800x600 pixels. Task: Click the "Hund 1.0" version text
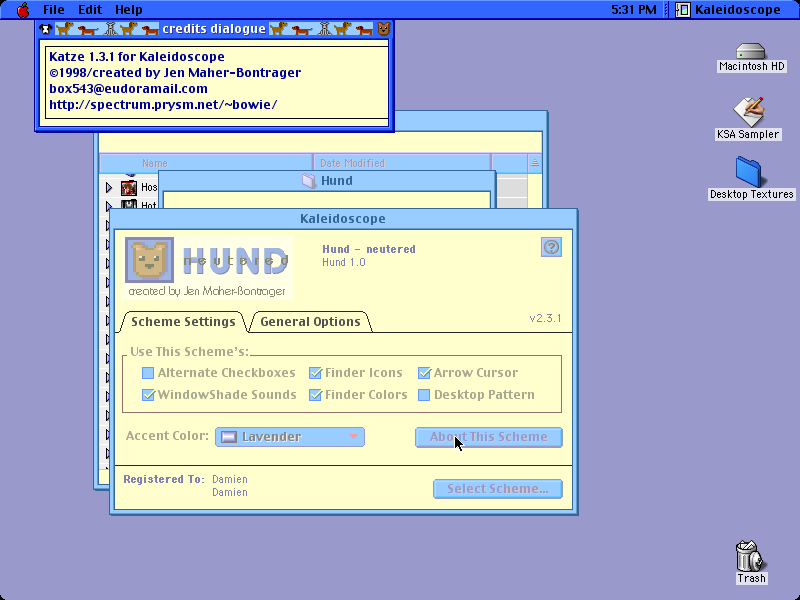click(344, 262)
